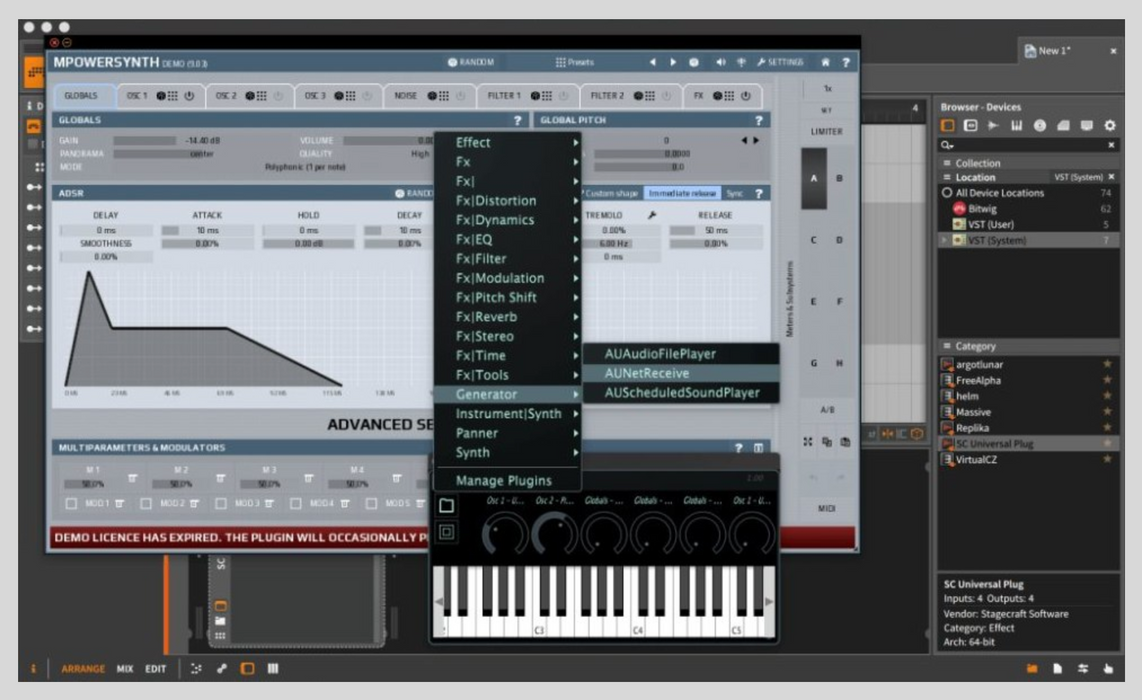Click the gear icon in Browser panel

[x=1109, y=126]
